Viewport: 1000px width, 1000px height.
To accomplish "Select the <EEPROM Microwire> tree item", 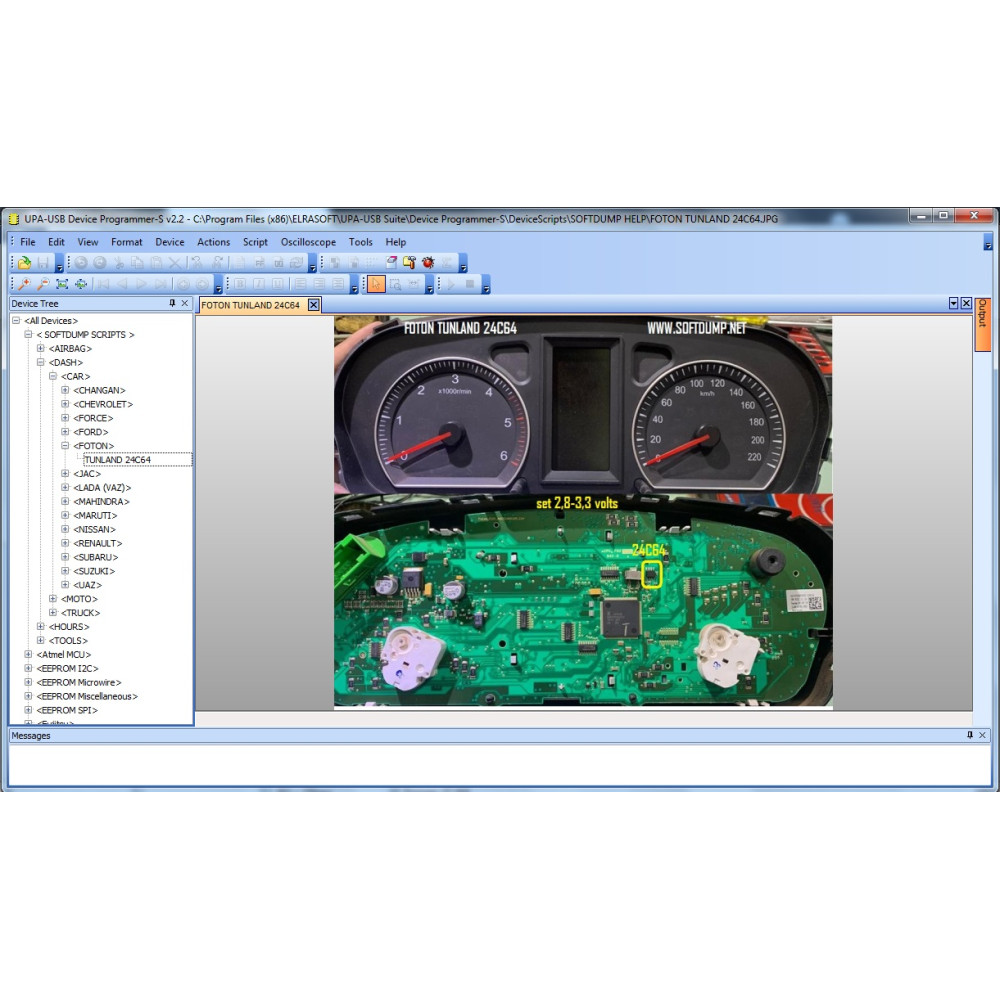I will click(x=78, y=682).
